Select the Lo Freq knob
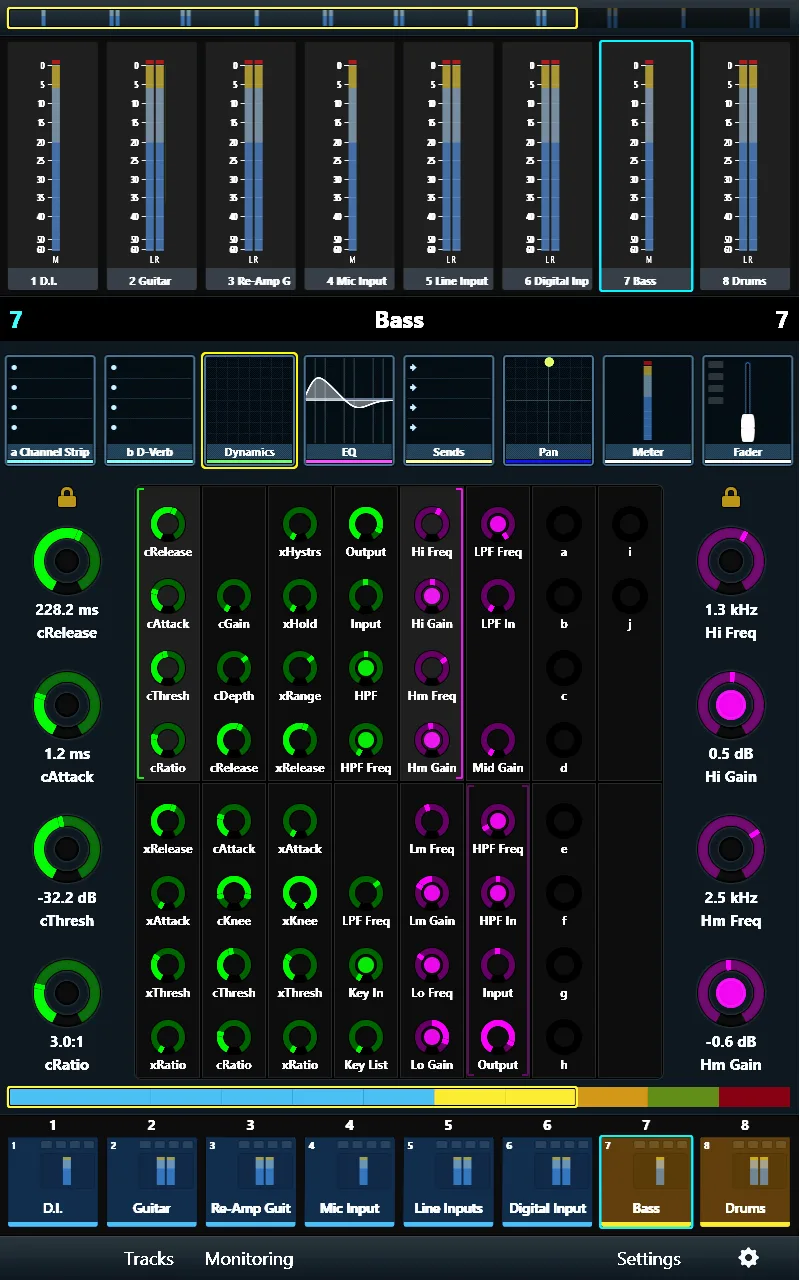The width and height of the screenshot is (800, 1280). tap(432, 965)
